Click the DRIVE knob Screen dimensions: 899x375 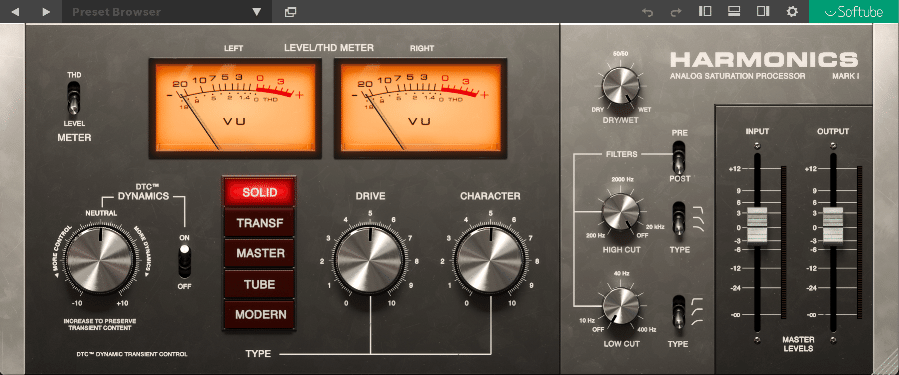370,260
